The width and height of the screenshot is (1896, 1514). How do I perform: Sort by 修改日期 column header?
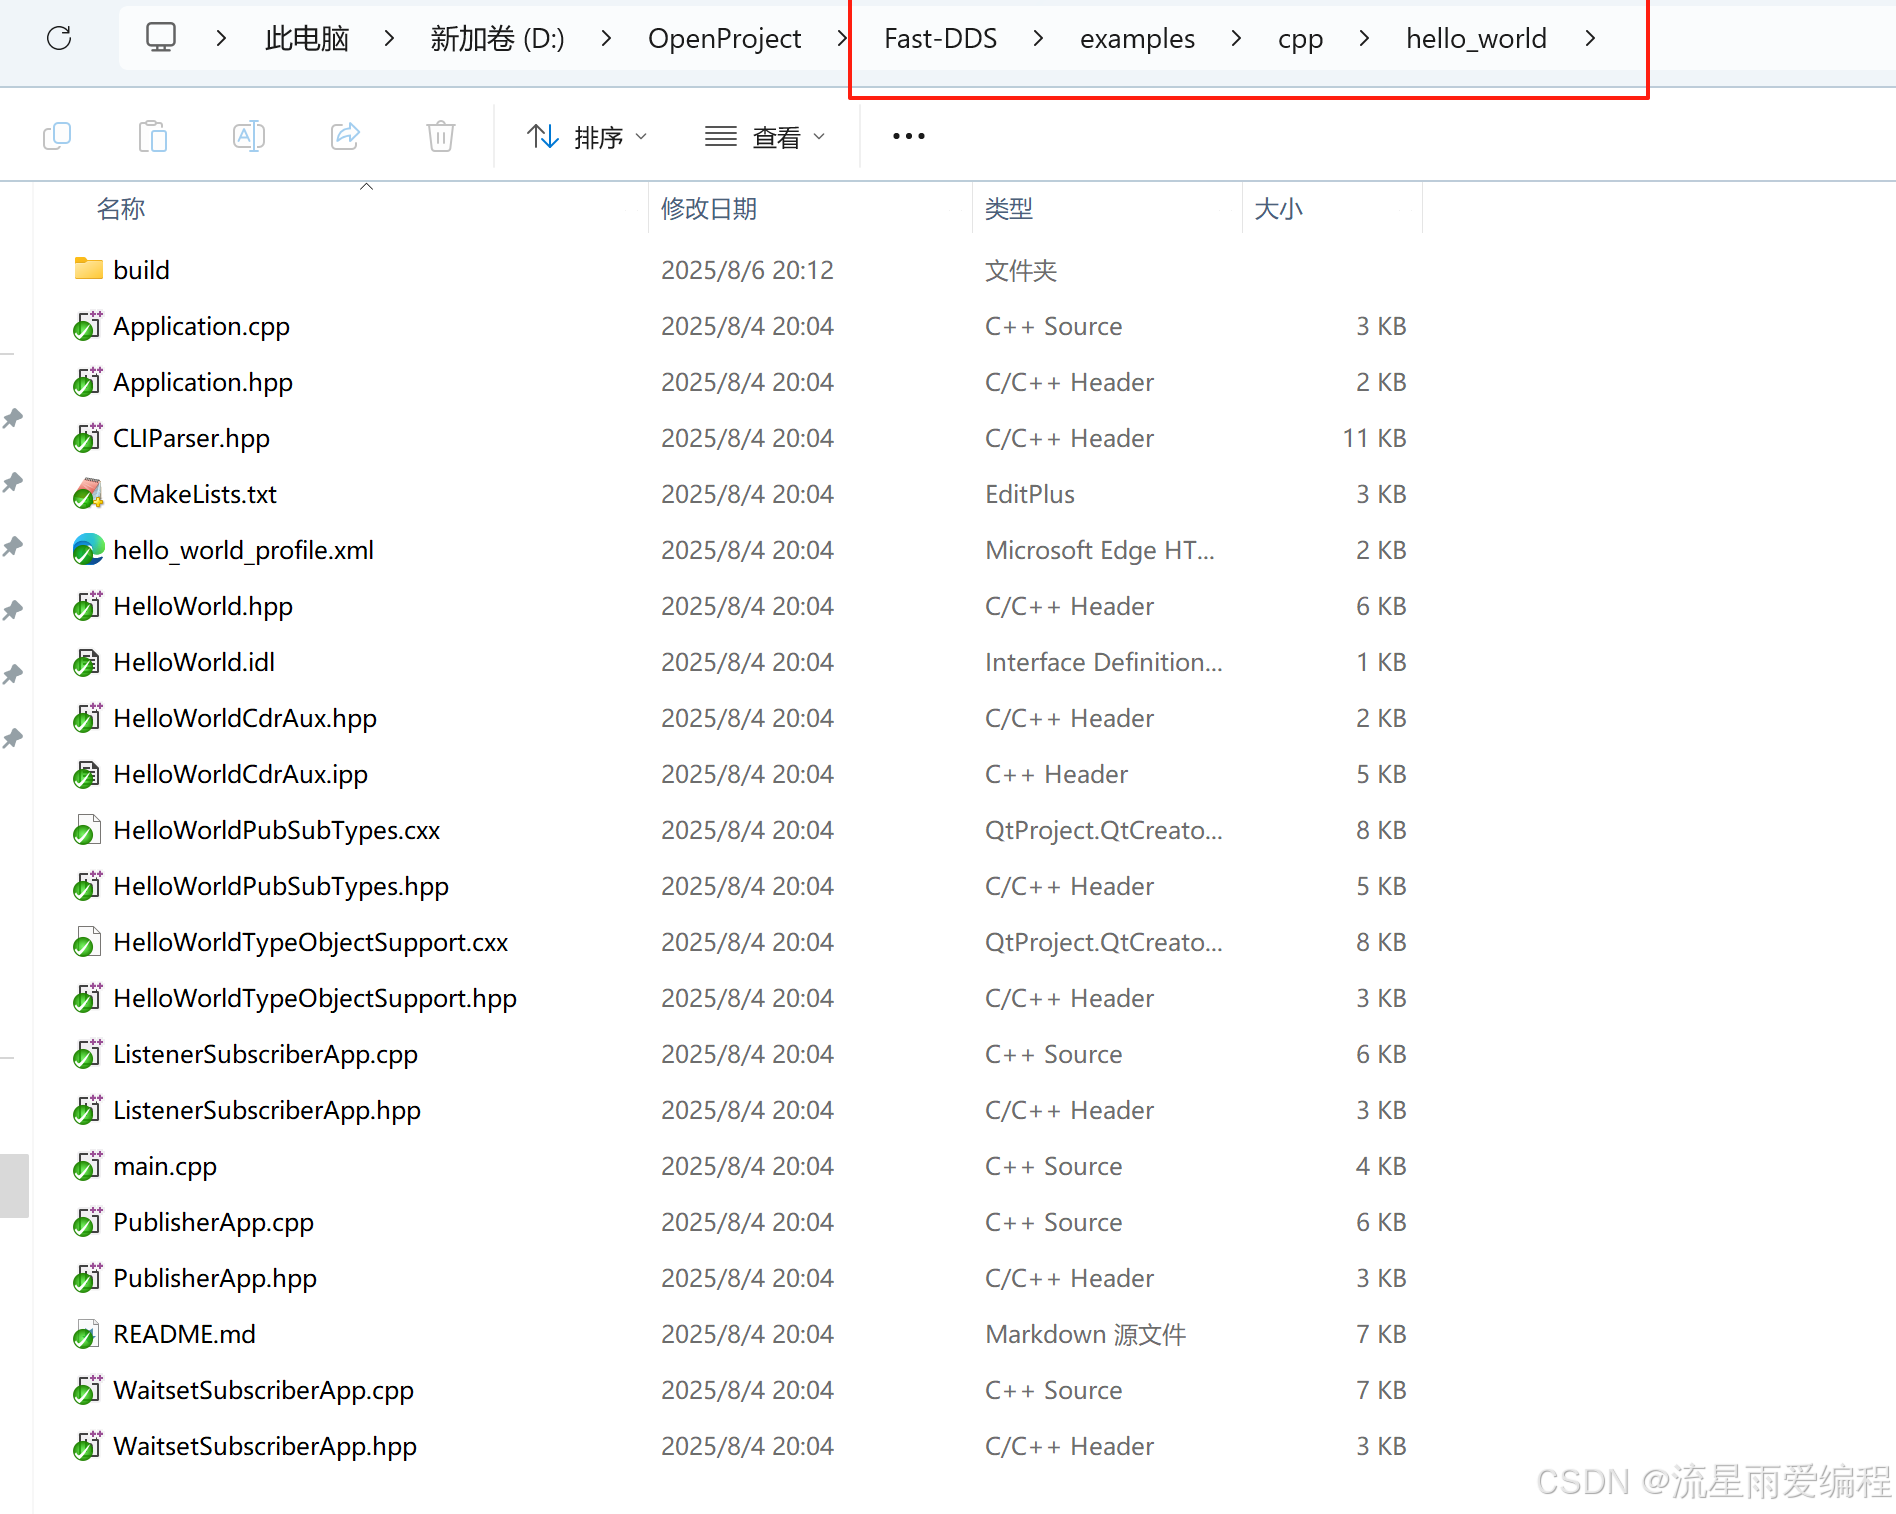(709, 208)
